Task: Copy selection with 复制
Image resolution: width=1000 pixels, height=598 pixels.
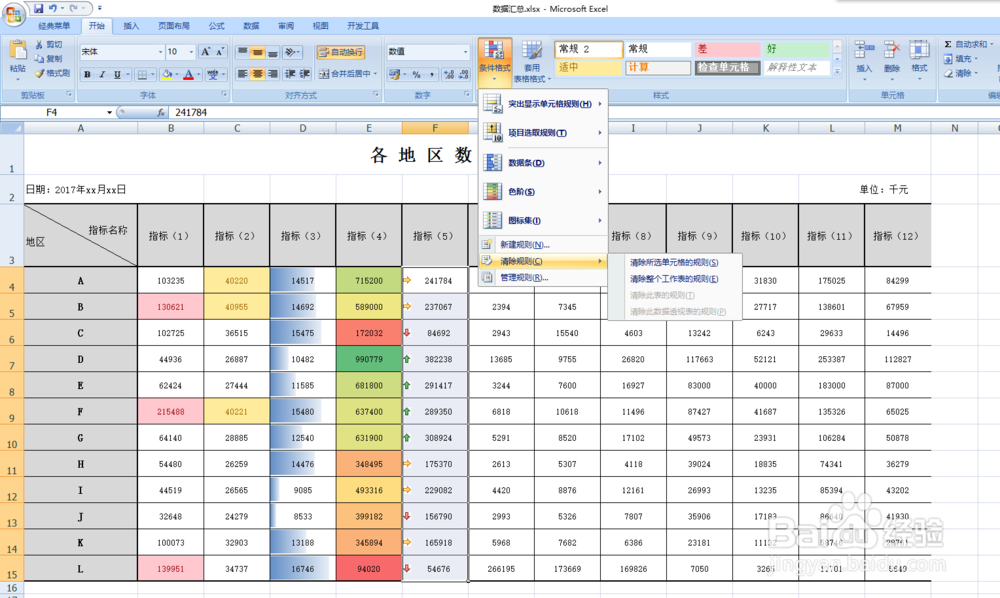Action: (x=49, y=59)
